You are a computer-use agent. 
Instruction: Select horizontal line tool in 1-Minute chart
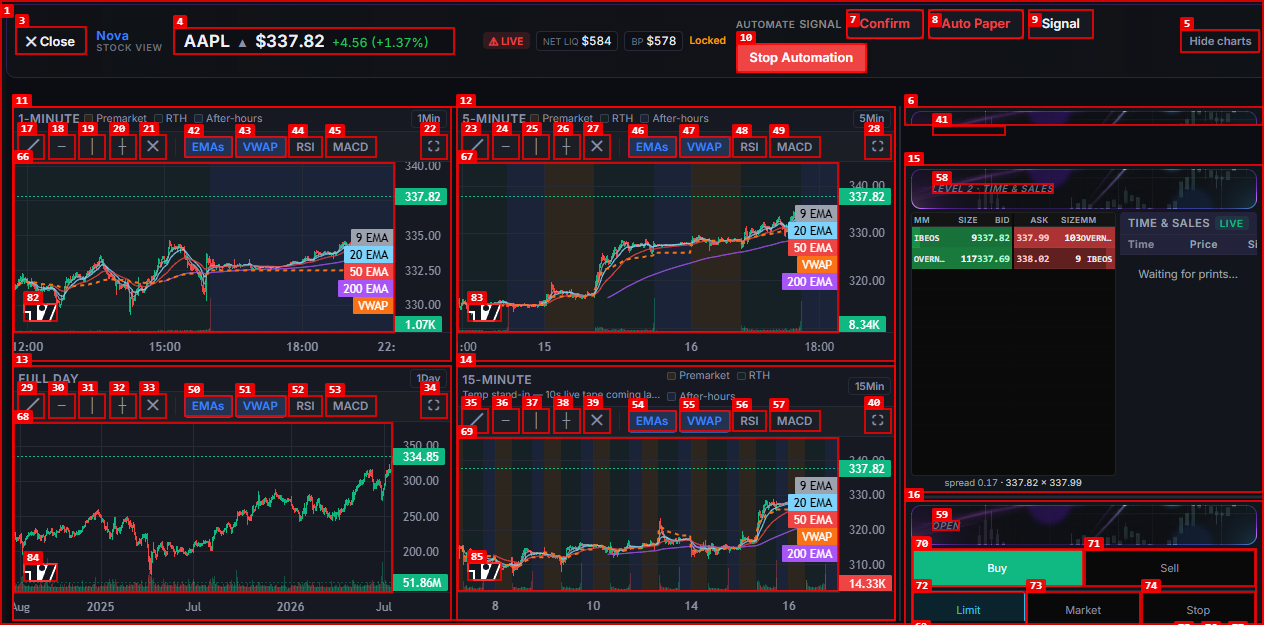click(61, 146)
